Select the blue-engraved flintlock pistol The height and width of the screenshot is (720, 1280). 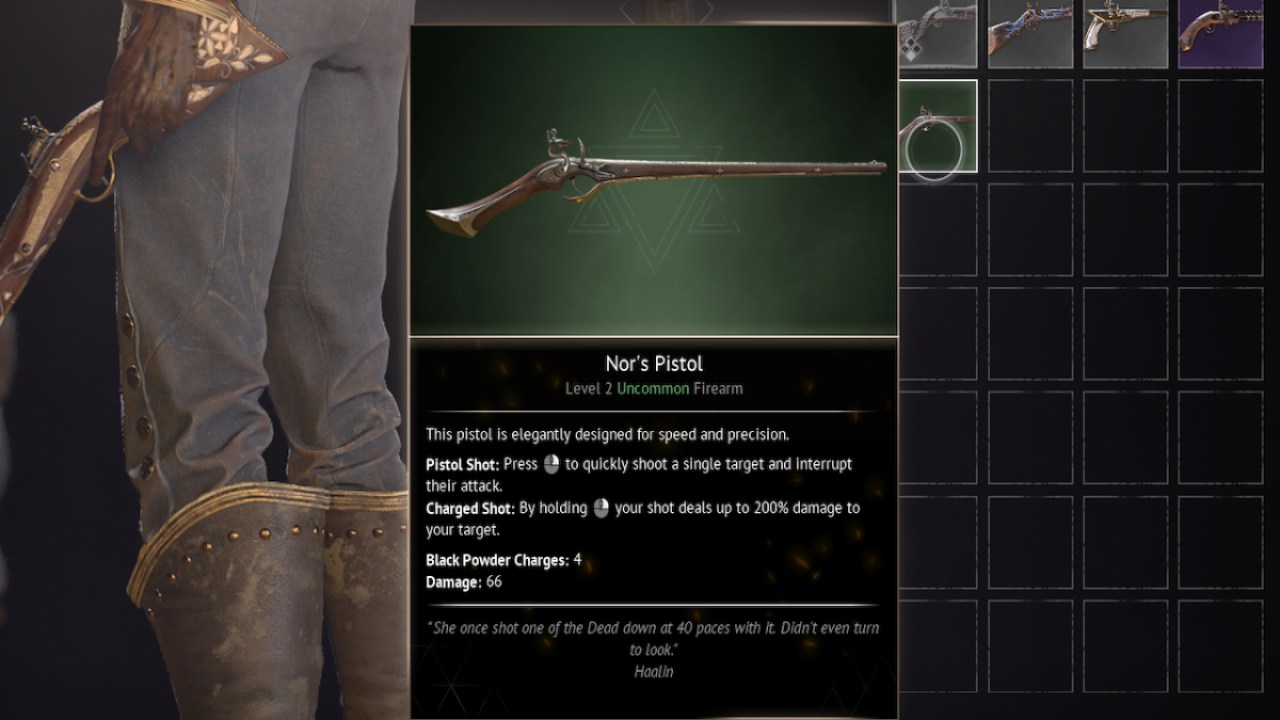[x=1030, y=34]
